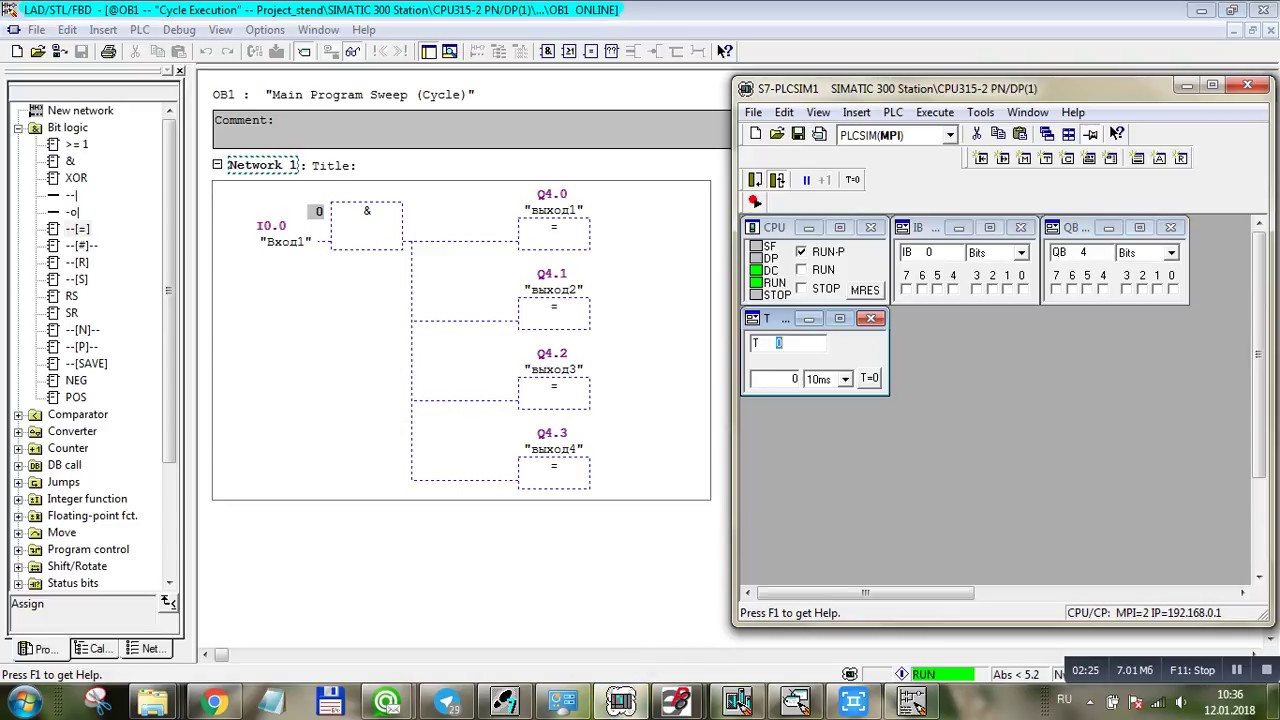The height and width of the screenshot is (720, 1280).
Task: Toggle the Monitor (glasses) icon
Action: [353, 51]
